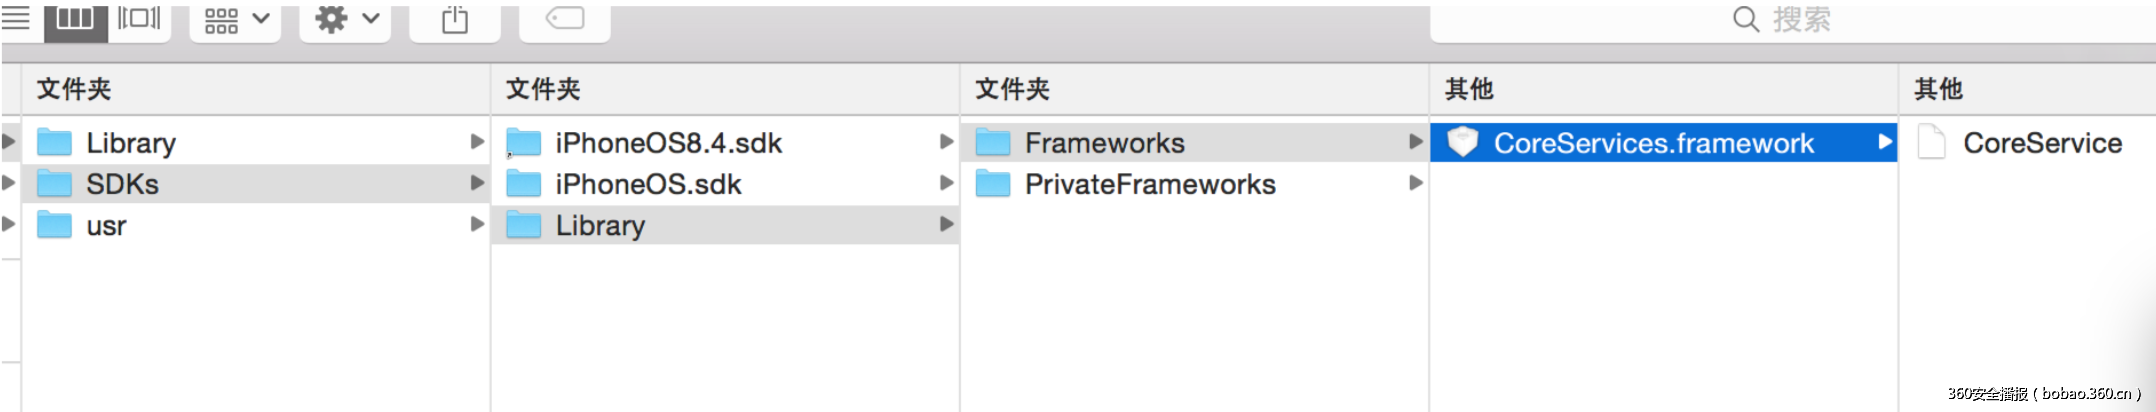The image size is (2156, 412).
Task: Click the CoreServices.framework shield icon
Action: tap(1462, 142)
